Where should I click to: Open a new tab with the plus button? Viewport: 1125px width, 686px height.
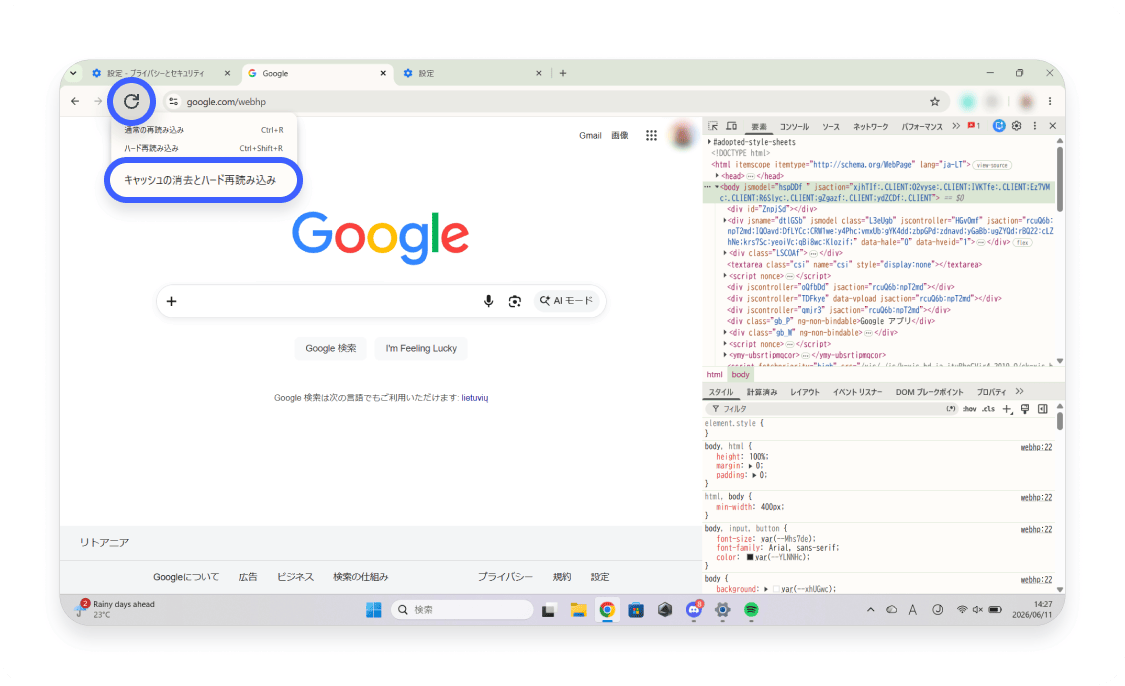562,73
